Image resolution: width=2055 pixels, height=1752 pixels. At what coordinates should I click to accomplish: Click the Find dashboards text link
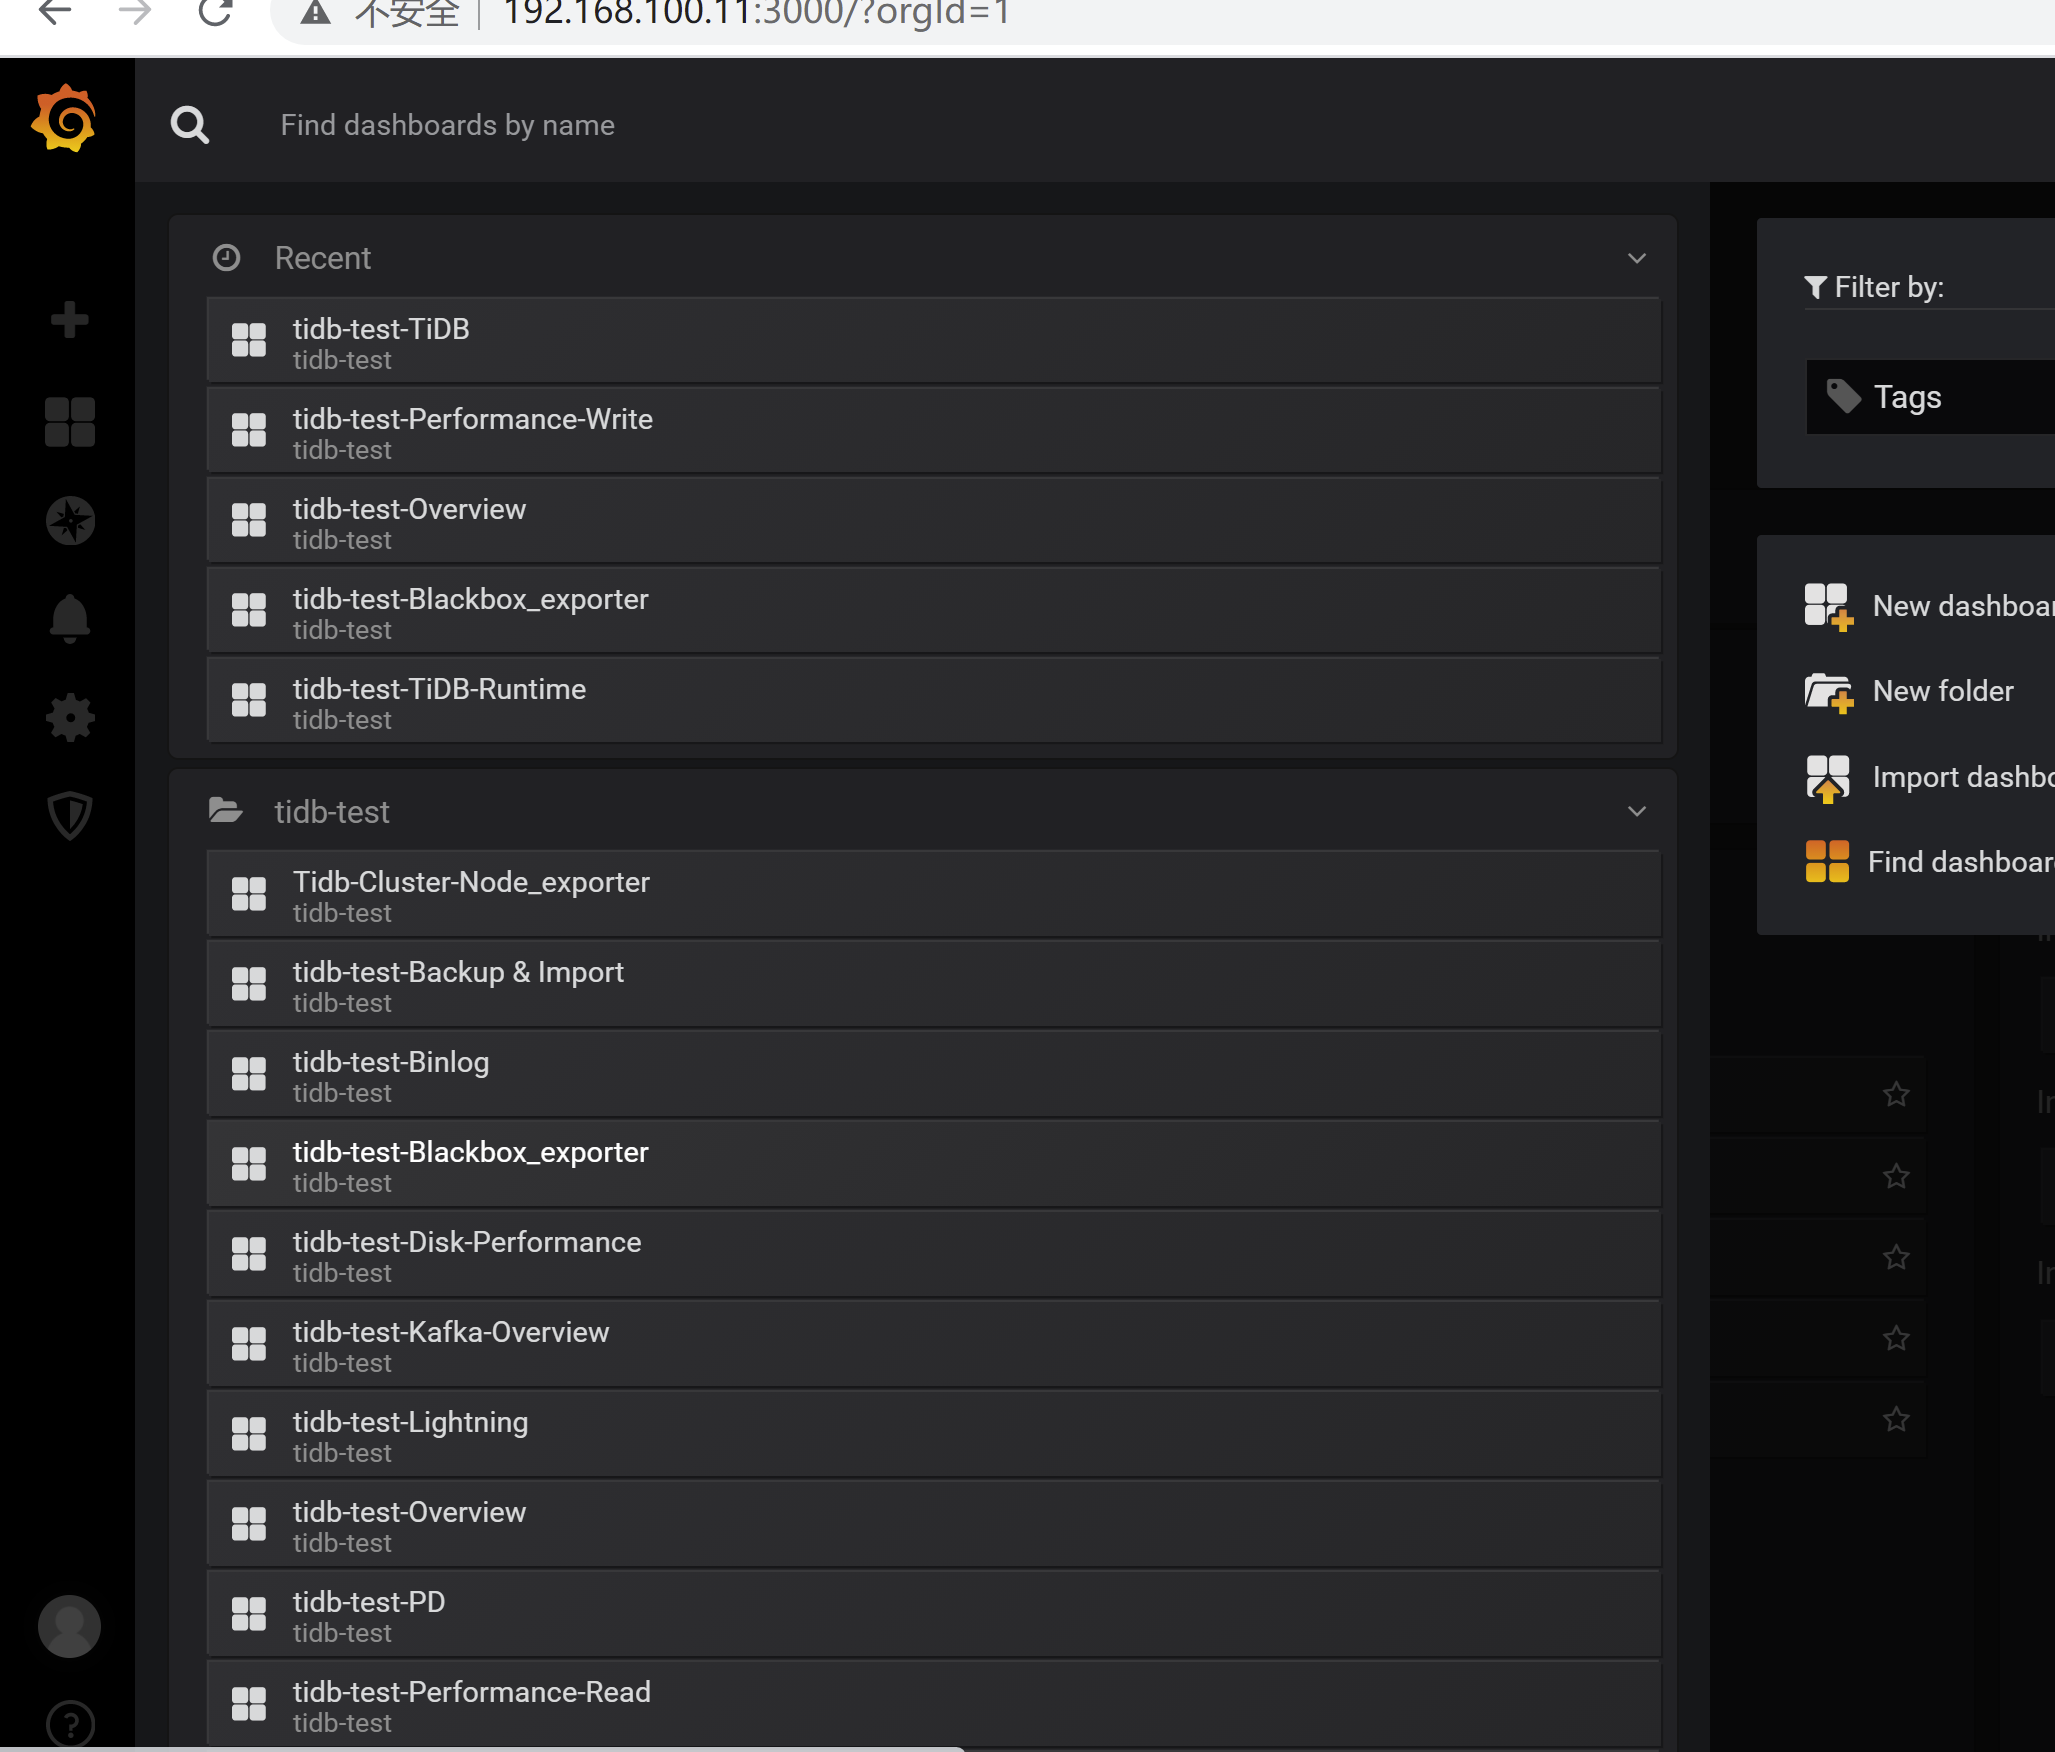pos(1961,862)
